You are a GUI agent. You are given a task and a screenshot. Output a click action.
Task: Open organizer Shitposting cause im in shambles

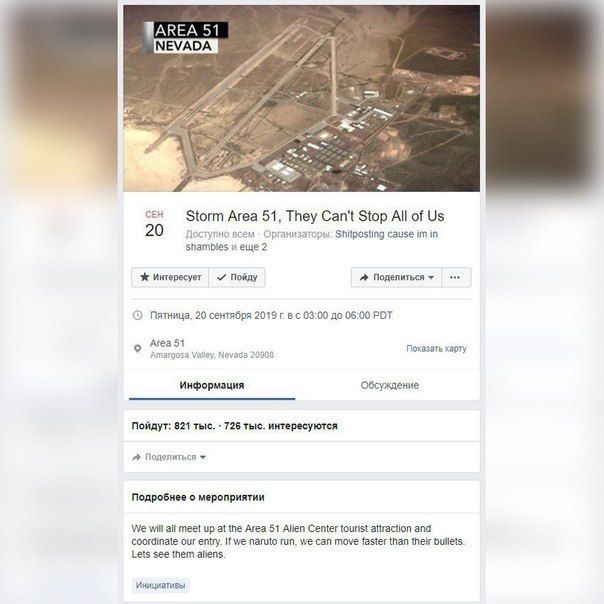(311, 240)
